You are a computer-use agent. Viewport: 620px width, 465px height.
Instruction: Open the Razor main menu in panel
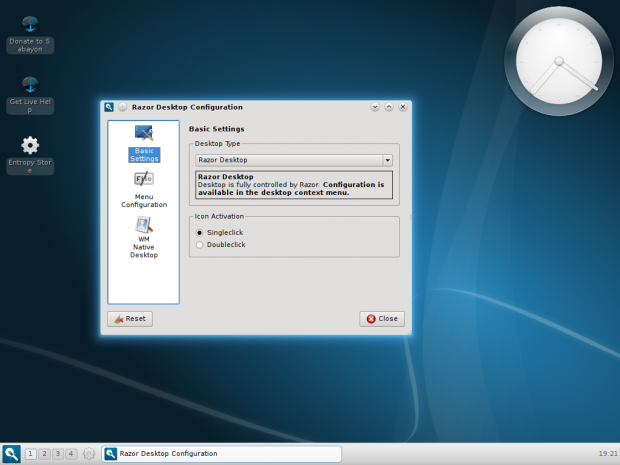click(x=11, y=454)
